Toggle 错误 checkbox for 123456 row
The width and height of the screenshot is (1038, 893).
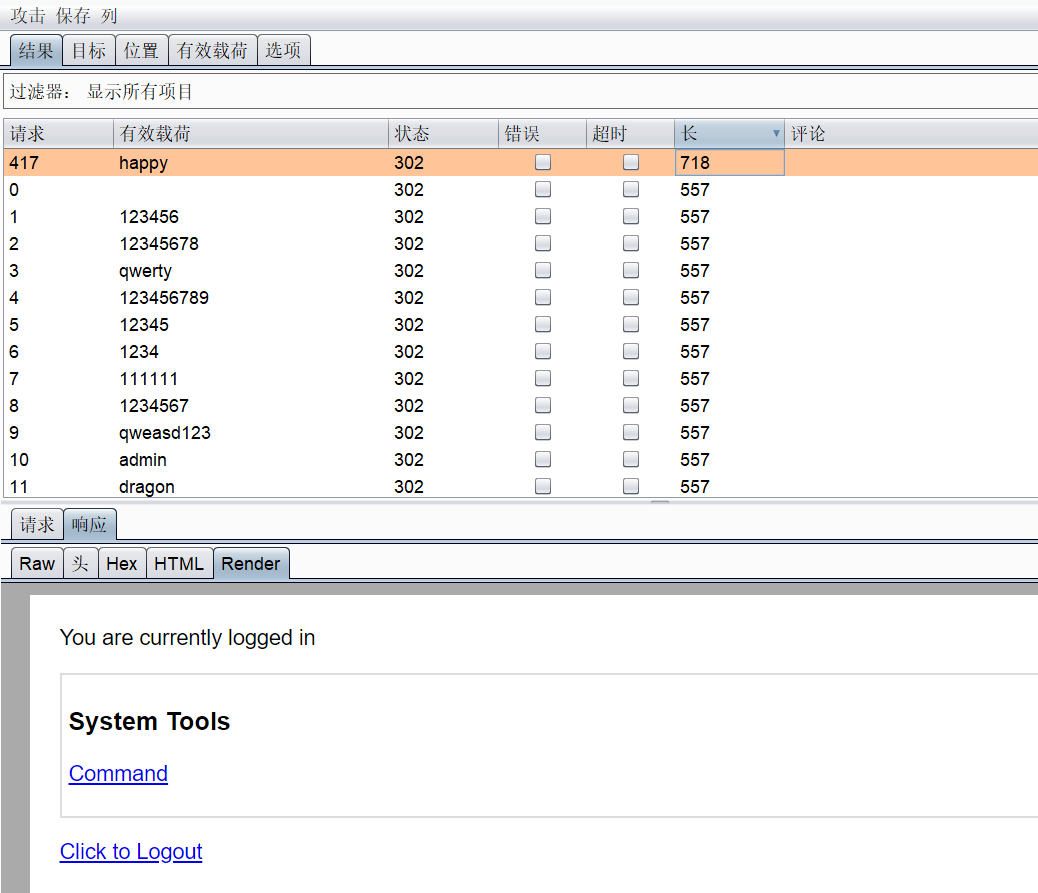coord(543,216)
